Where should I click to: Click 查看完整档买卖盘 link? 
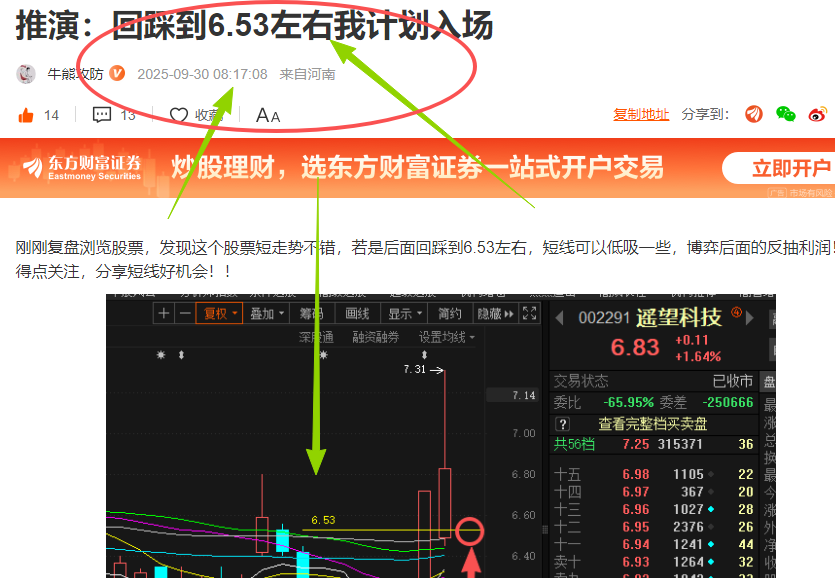[x=652, y=424]
